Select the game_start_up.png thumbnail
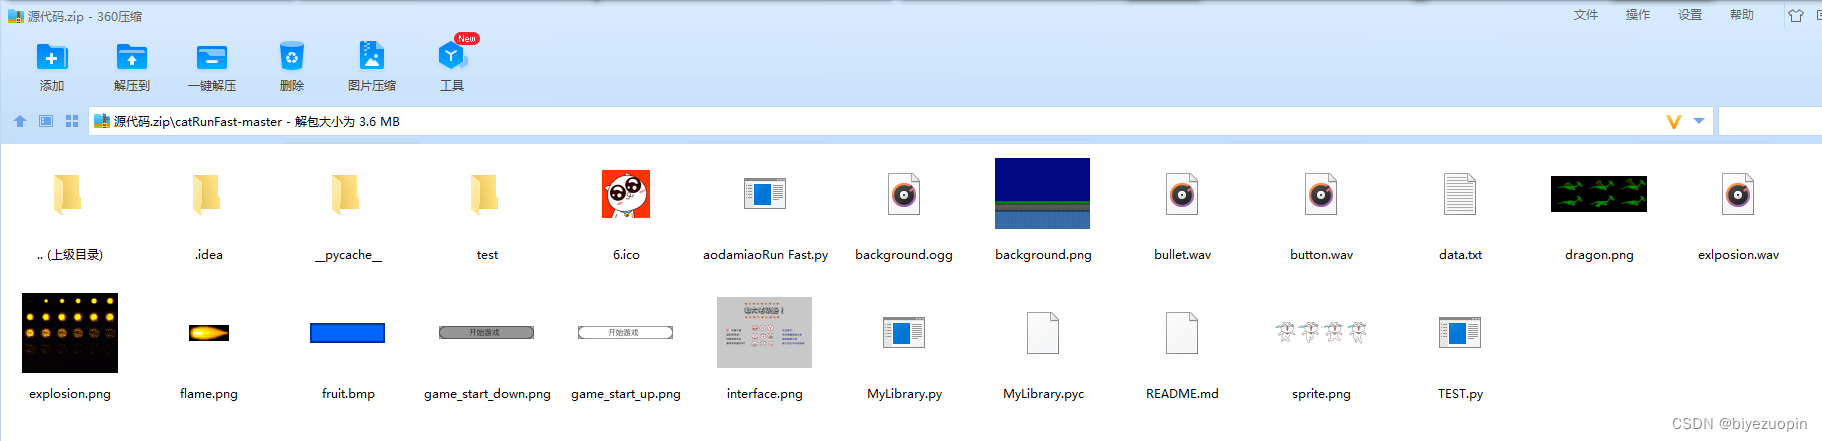Viewport: 1822px width, 441px height. click(625, 333)
